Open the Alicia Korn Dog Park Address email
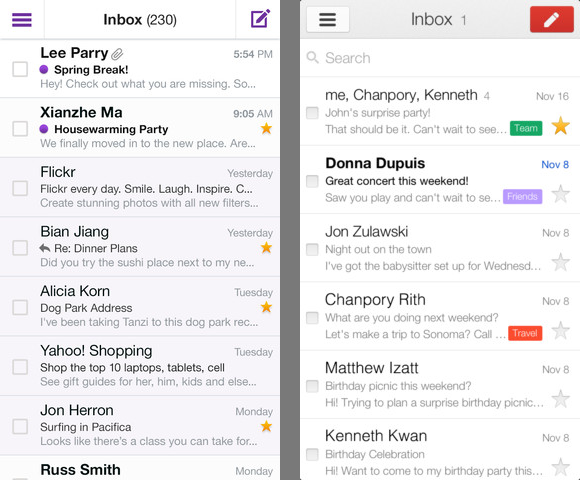This screenshot has width=580, height=480. (140, 306)
